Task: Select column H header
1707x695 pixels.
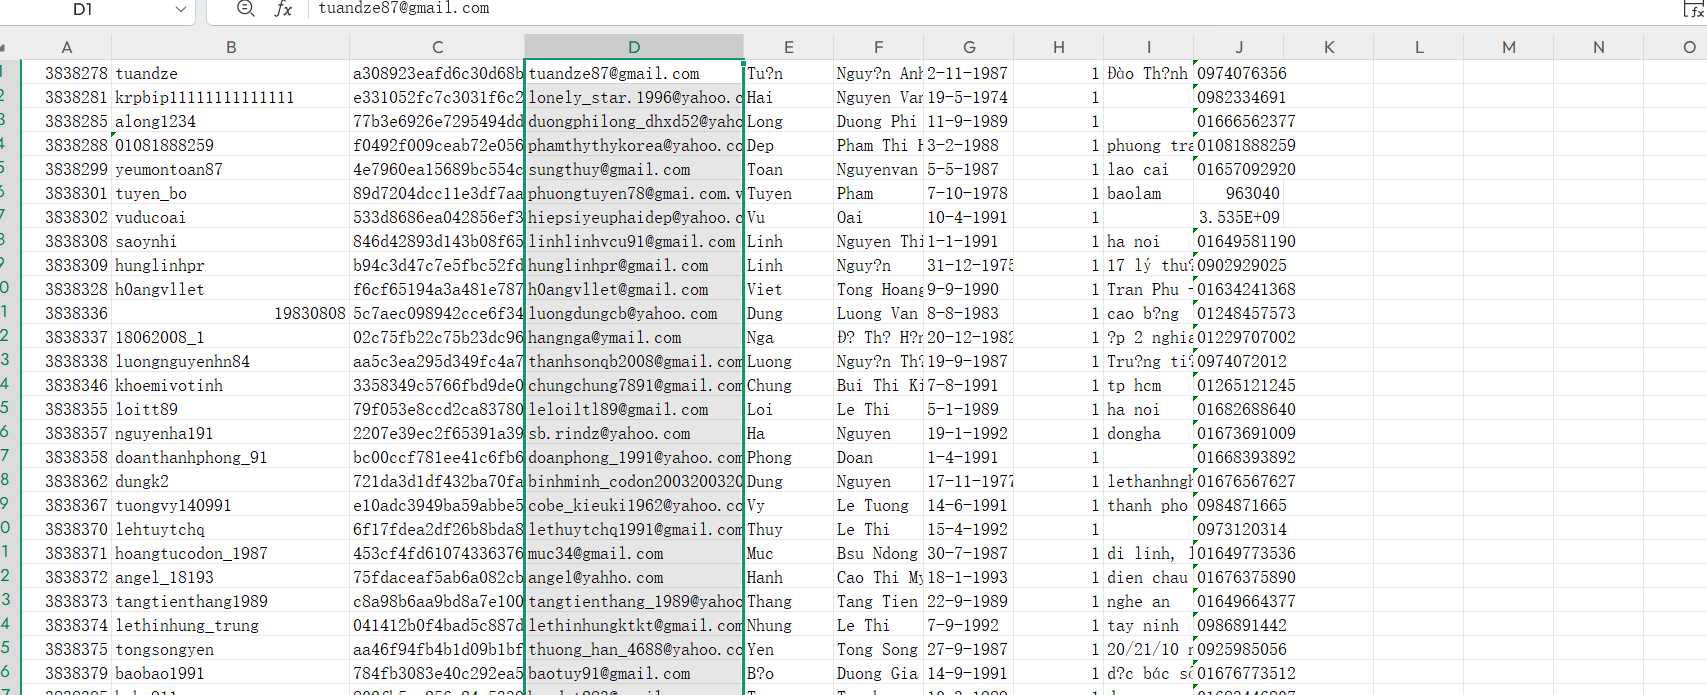Action: 1058,47
